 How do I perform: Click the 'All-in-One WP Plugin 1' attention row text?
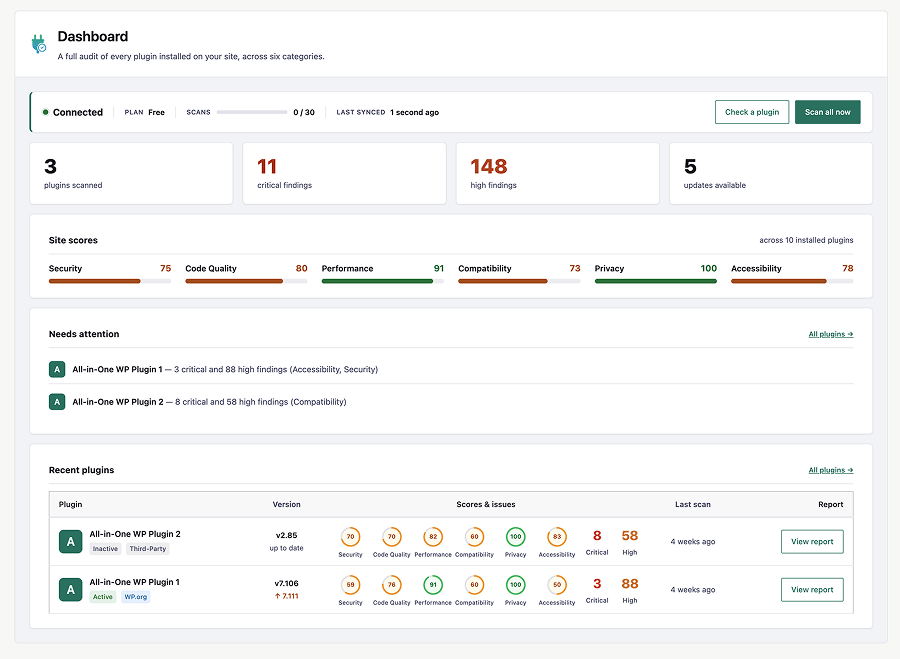coord(225,369)
